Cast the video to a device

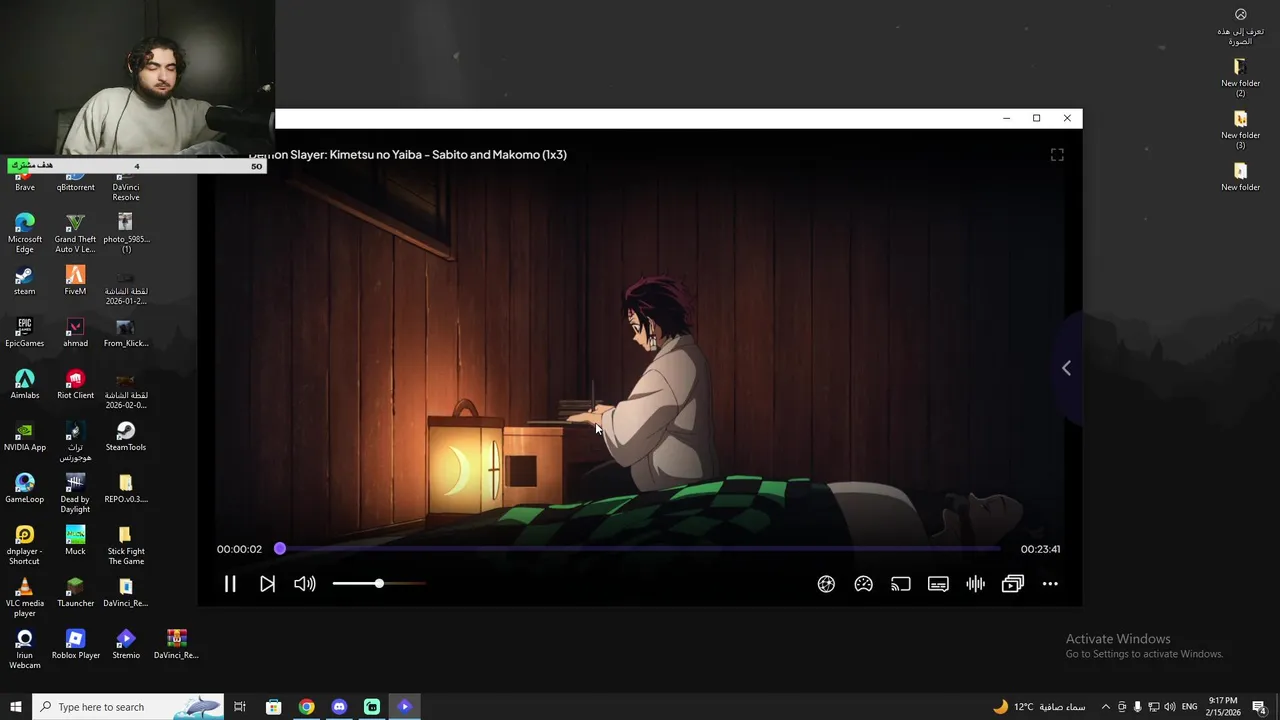[x=901, y=584]
